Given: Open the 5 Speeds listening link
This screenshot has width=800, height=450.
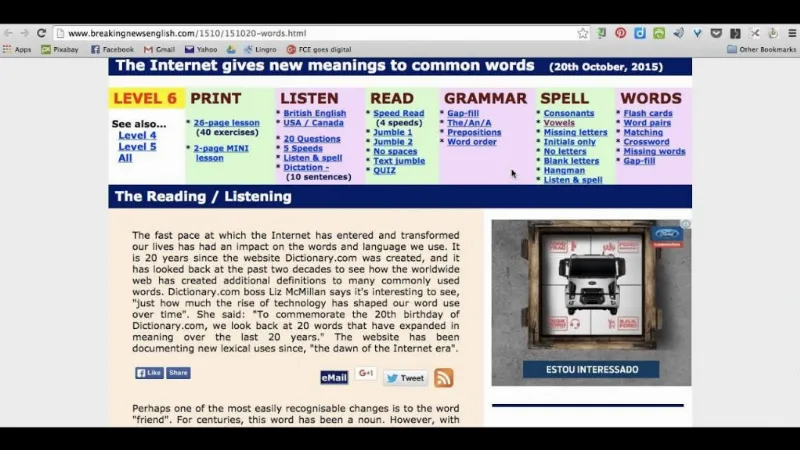Looking at the screenshot, I should [303, 148].
